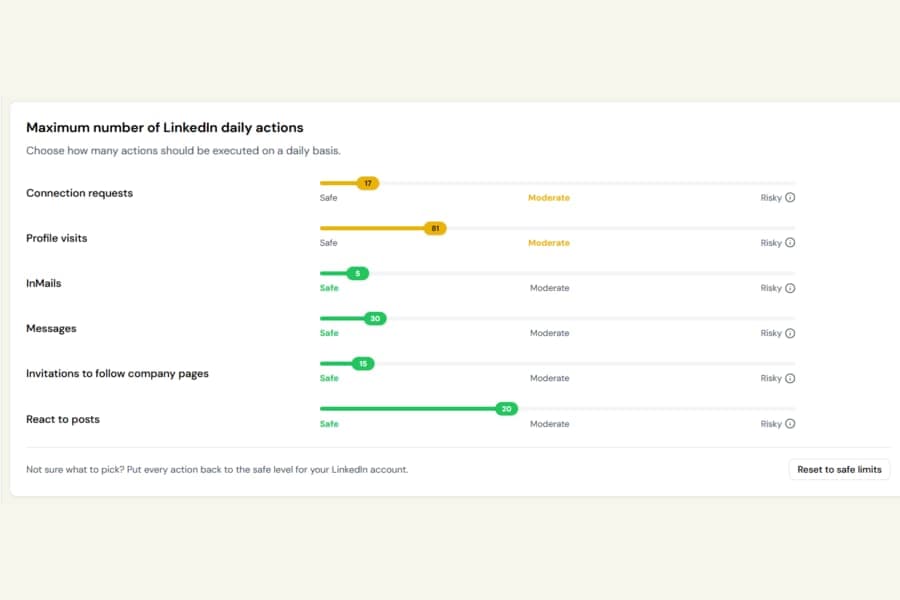
Task: Click the Profile visits slider handle showing 81
Action: (x=435, y=229)
